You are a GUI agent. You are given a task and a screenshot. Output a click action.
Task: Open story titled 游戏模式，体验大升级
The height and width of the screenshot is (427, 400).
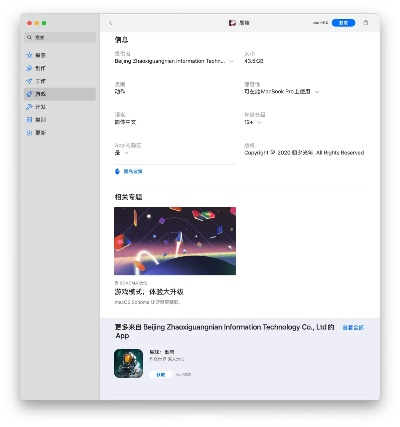coord(149,292)
